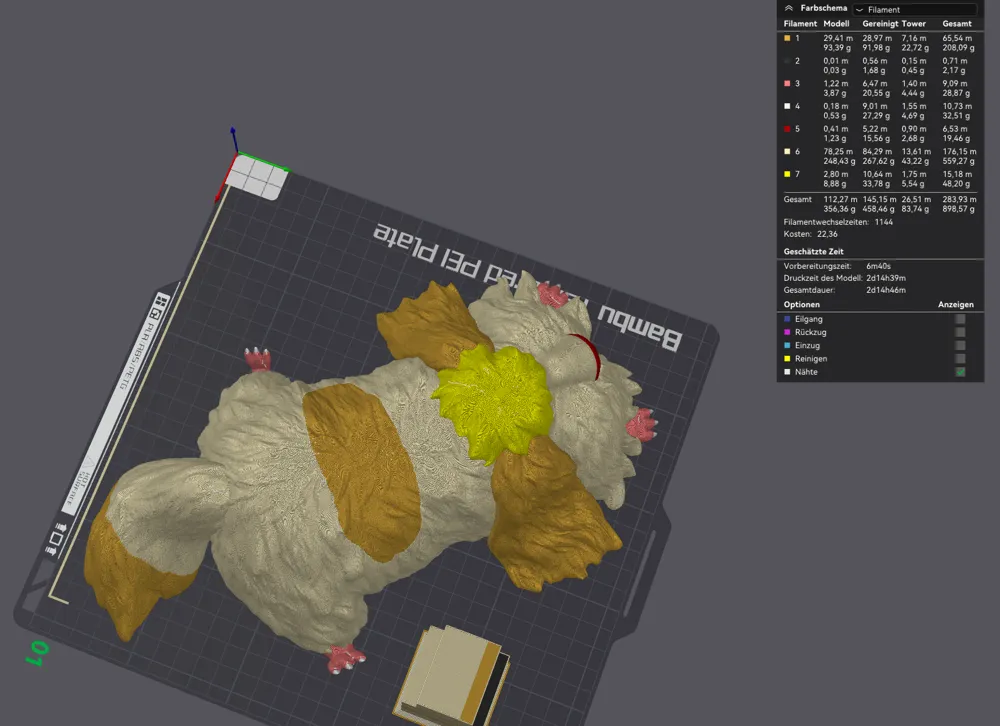Click the Vorbereitungszeit value 6m40s
The width and height of the screenshot is (1000, 726).
[x=878, y=266]
